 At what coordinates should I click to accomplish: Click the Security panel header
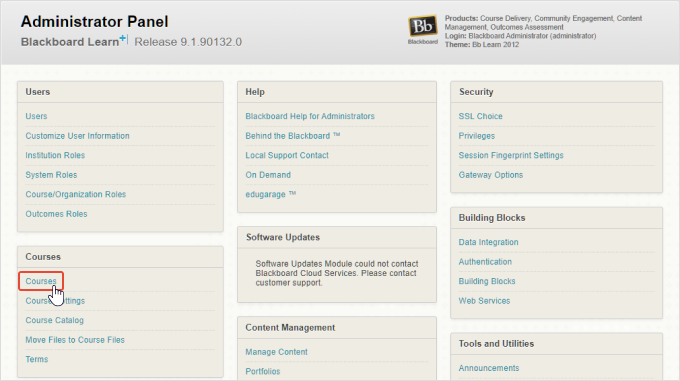tap(556, 92)
